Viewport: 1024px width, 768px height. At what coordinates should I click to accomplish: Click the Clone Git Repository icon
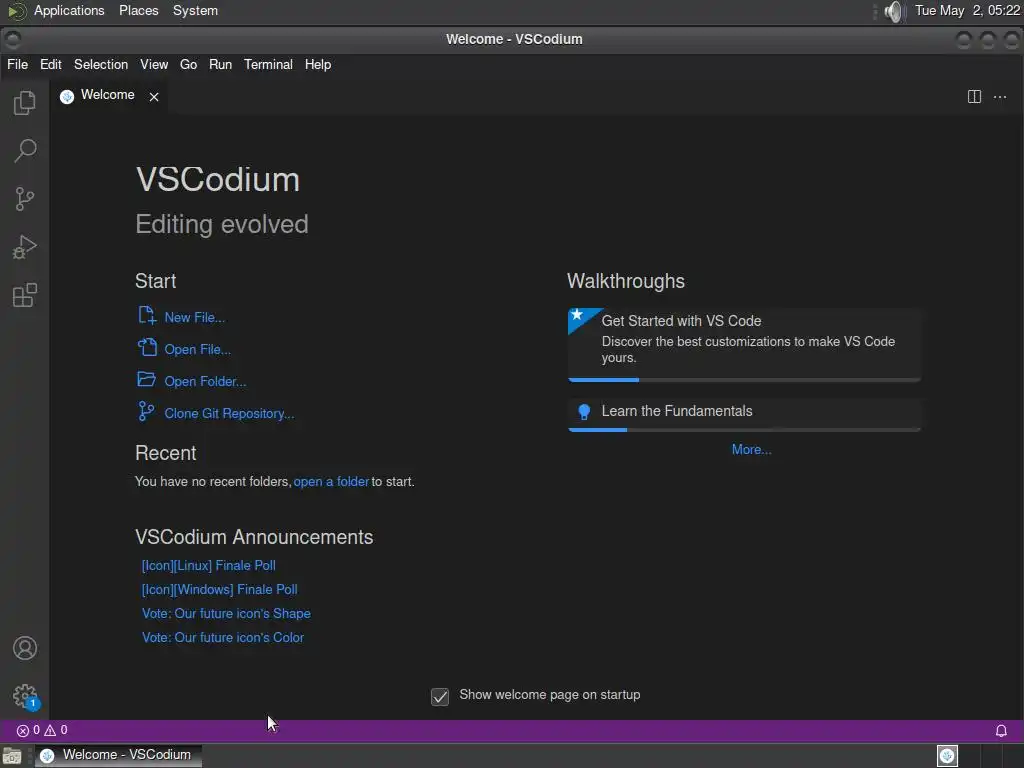click(146, 411)
